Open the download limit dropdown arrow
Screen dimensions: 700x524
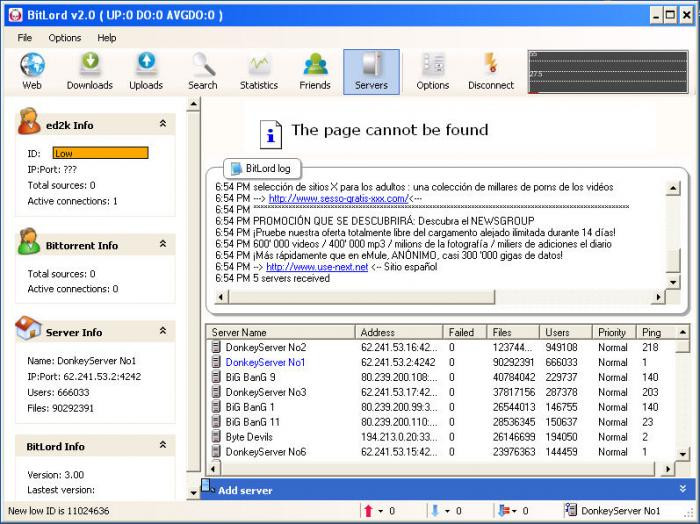(447, 512)
